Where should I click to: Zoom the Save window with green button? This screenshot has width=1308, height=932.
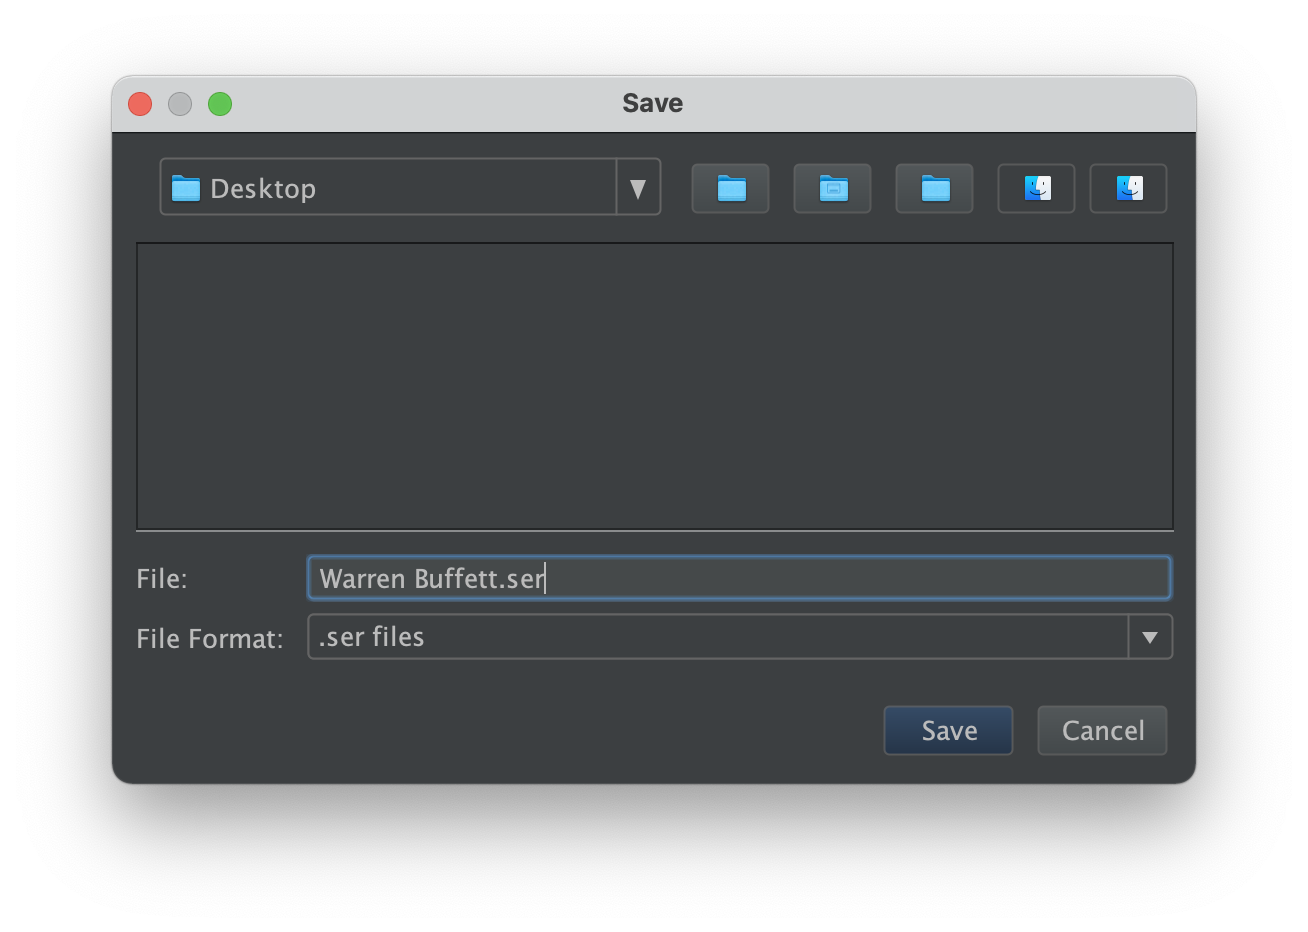click(x=220, y=104)
